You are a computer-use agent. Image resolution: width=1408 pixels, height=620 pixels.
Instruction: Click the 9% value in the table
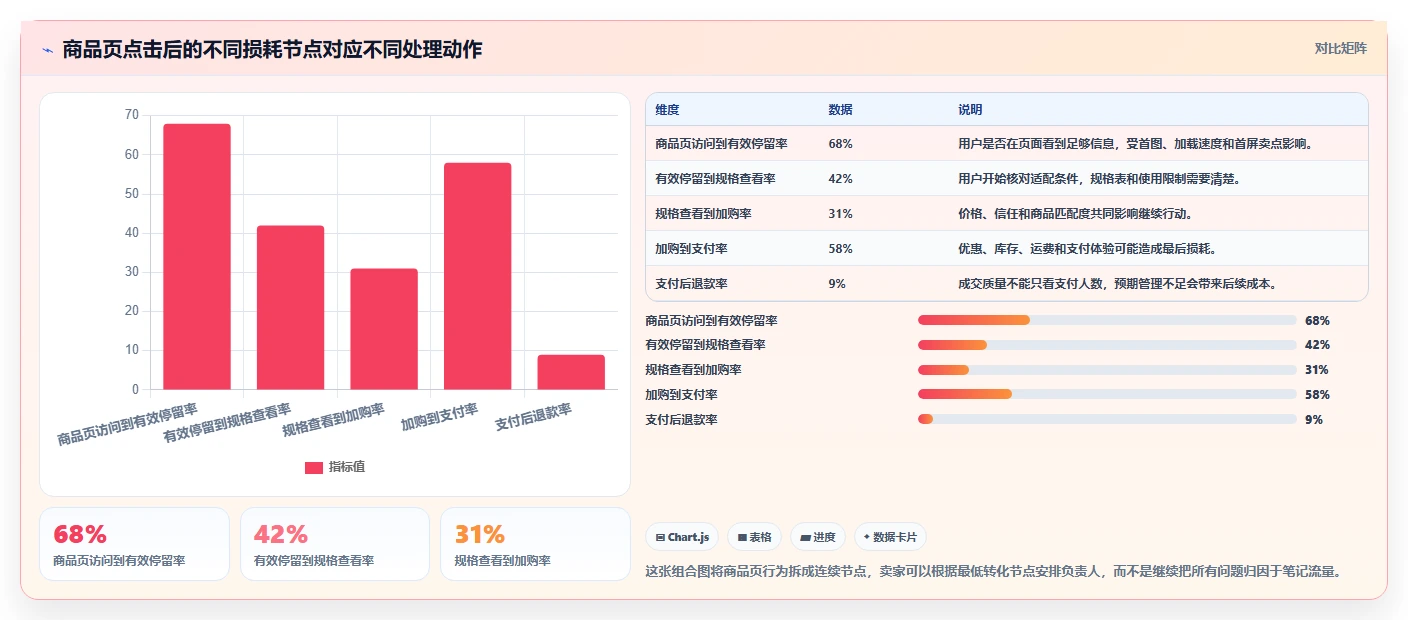[x=837, y=284]
